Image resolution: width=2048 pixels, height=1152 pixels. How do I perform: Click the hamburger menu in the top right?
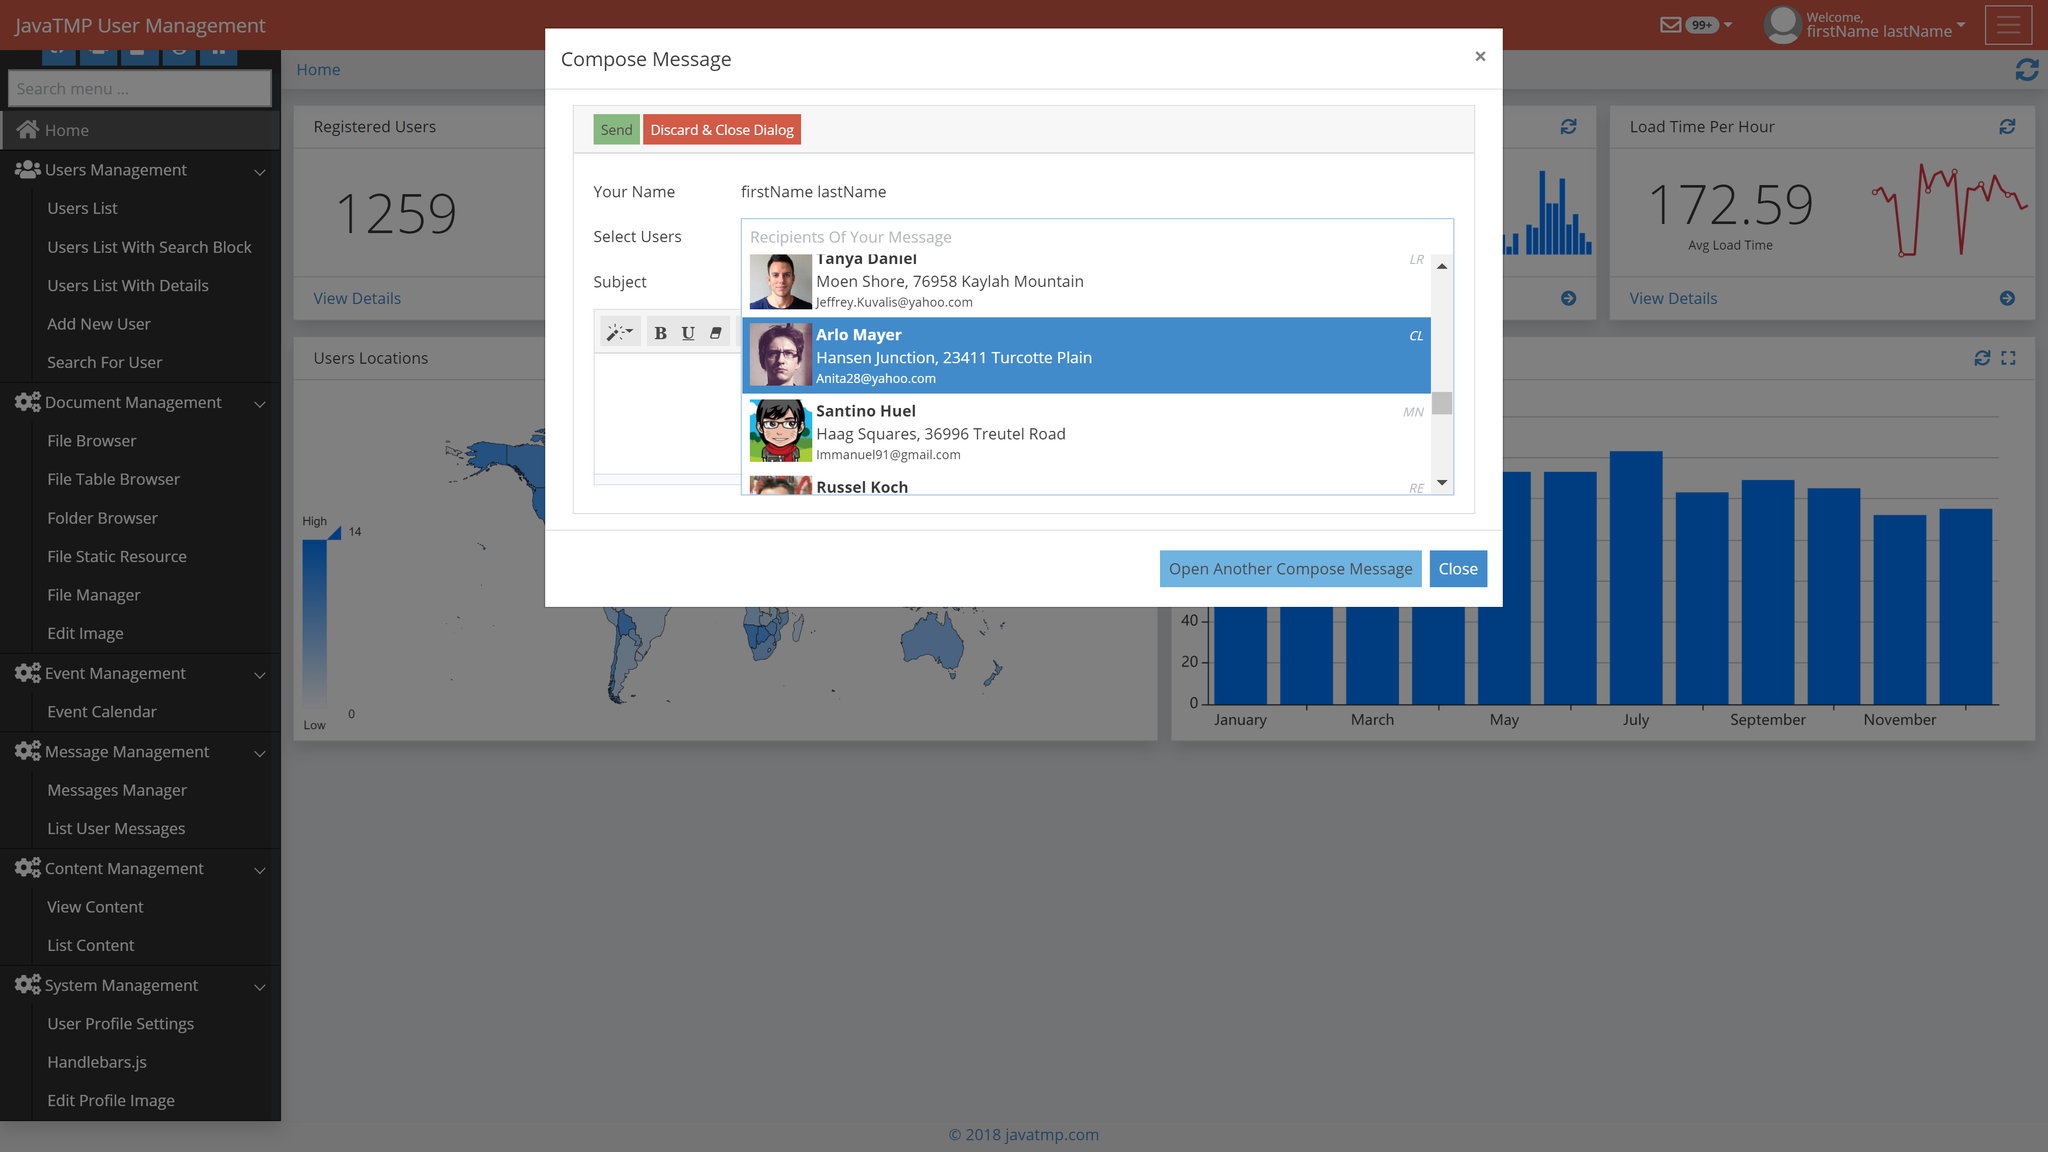(2008, 25)
